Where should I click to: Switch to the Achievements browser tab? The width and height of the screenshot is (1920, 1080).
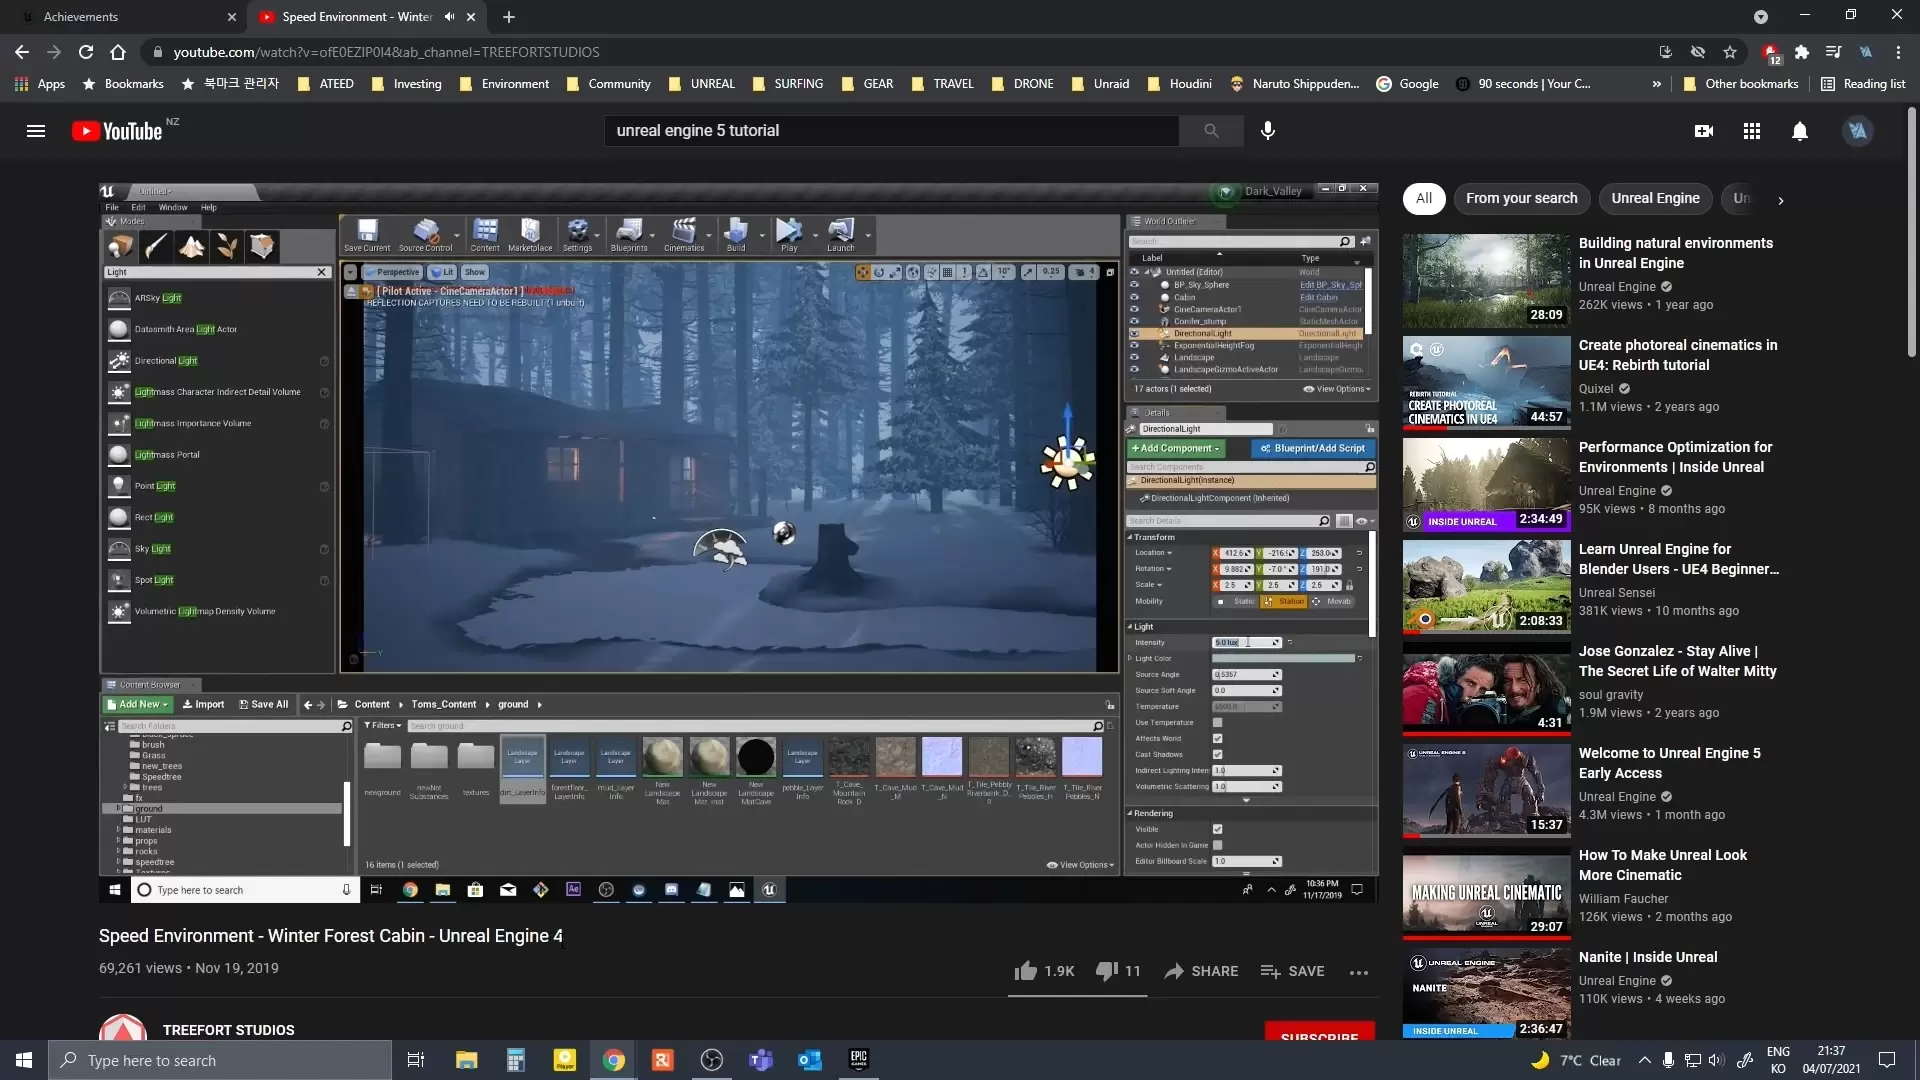click(120, 17)
